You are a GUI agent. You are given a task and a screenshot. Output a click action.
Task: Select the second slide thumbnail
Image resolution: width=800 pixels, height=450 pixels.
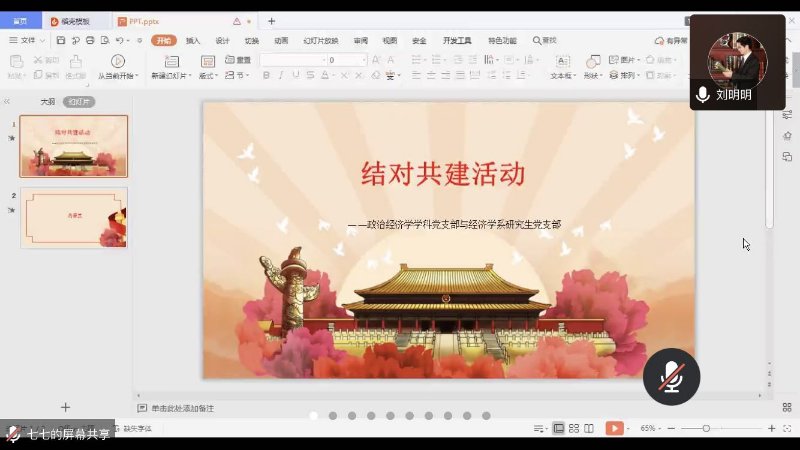click(74, 217)
